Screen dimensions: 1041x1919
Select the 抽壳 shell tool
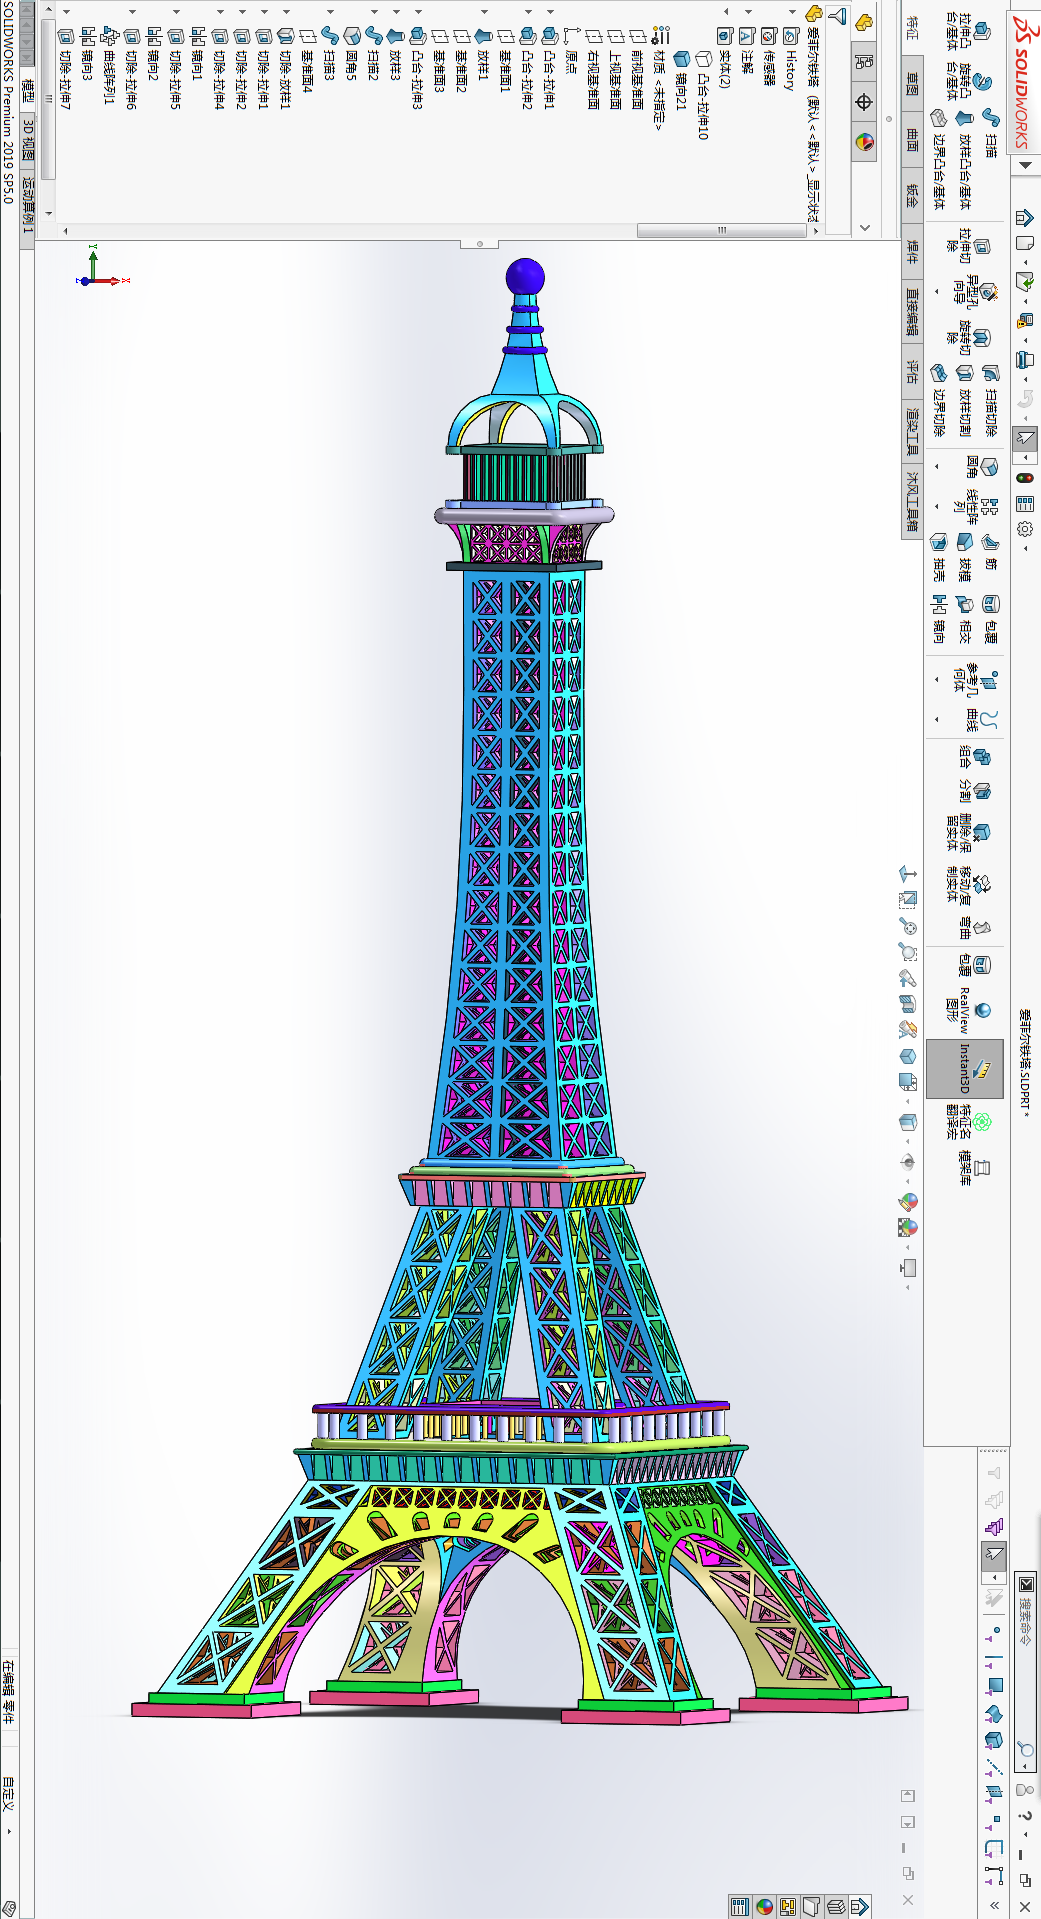point(938,556)
